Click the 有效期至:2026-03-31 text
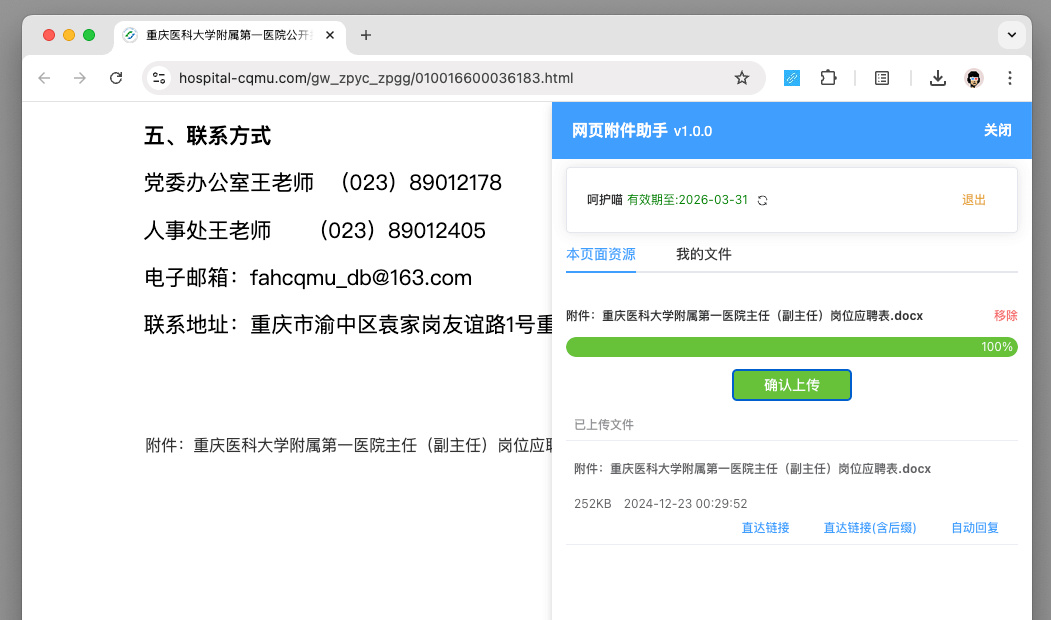The height and width of the screenshot is (620, 1051). (687, 200)
